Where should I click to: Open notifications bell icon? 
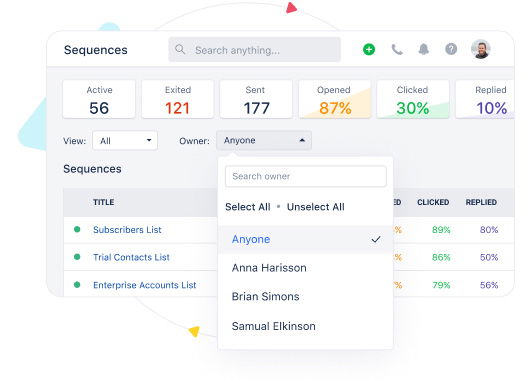point(423,50)
